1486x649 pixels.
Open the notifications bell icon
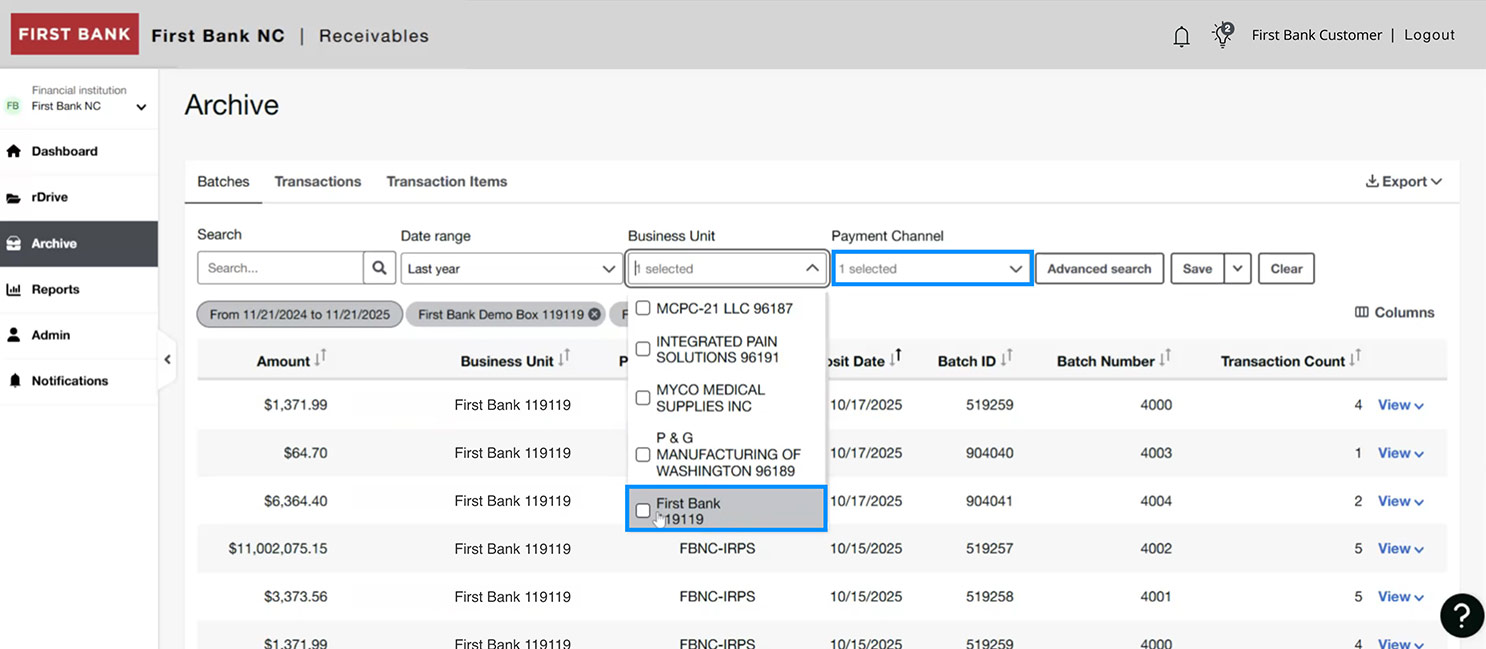click(1181, 34)
